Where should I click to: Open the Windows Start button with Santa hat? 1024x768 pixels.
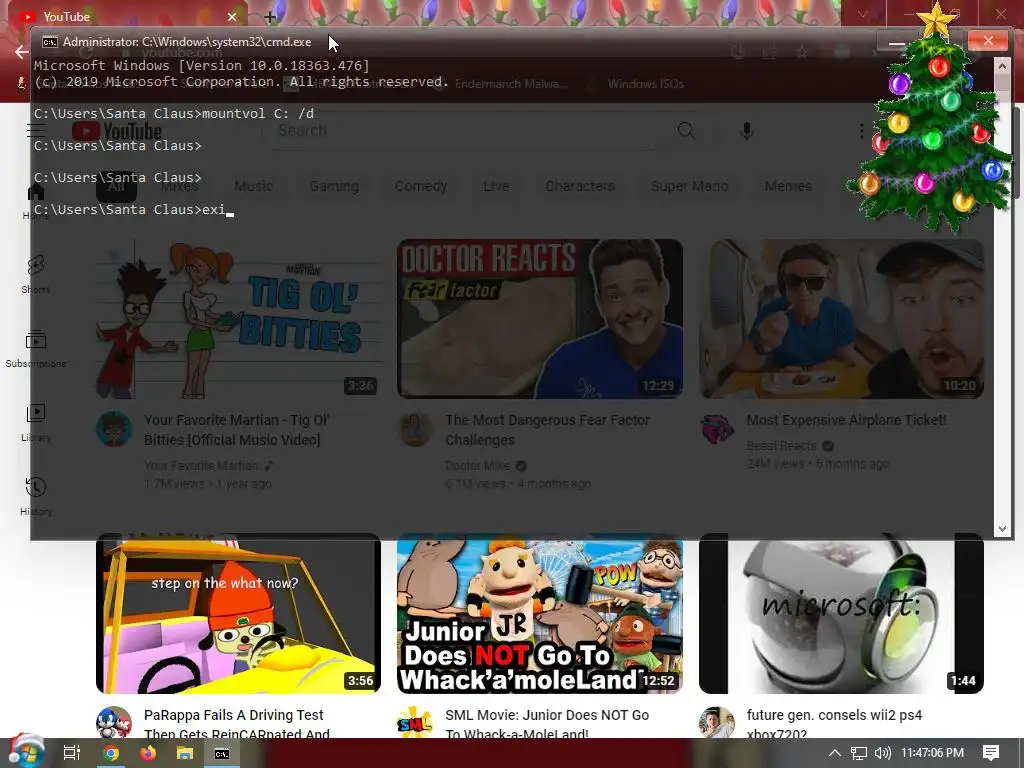(x=25, y=752)
